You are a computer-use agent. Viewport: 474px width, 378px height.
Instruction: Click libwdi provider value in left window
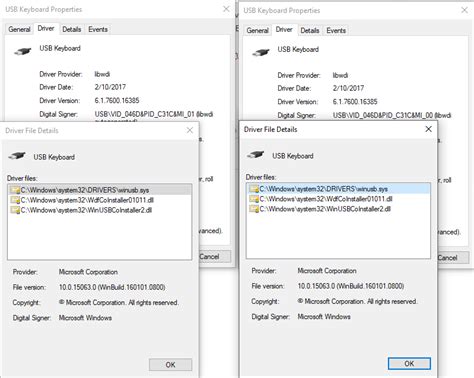point(102,74)
